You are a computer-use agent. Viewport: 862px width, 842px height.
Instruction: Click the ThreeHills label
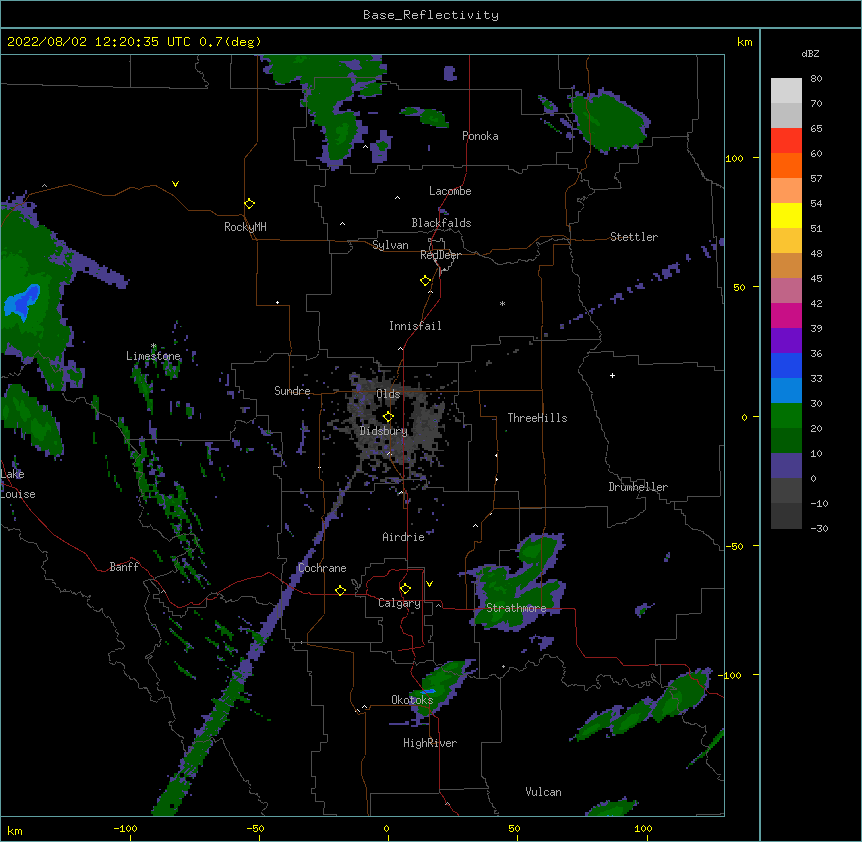click(537, 418)
